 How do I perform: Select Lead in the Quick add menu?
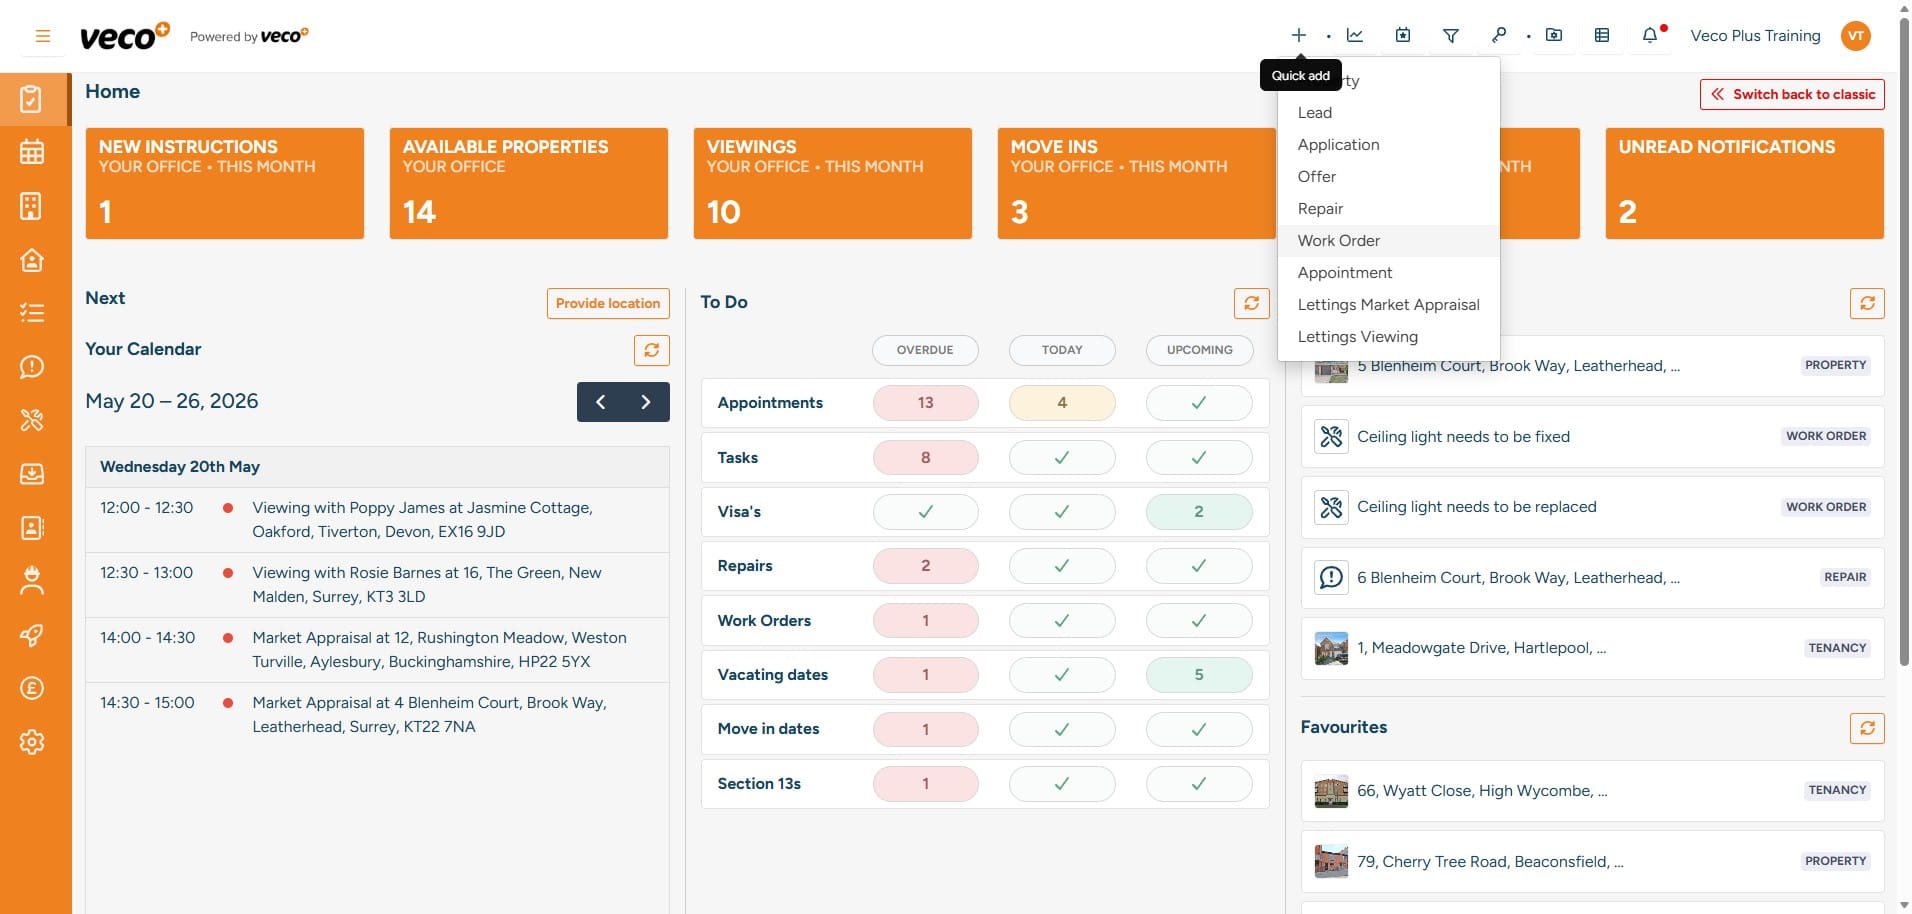click(1388, 113)
